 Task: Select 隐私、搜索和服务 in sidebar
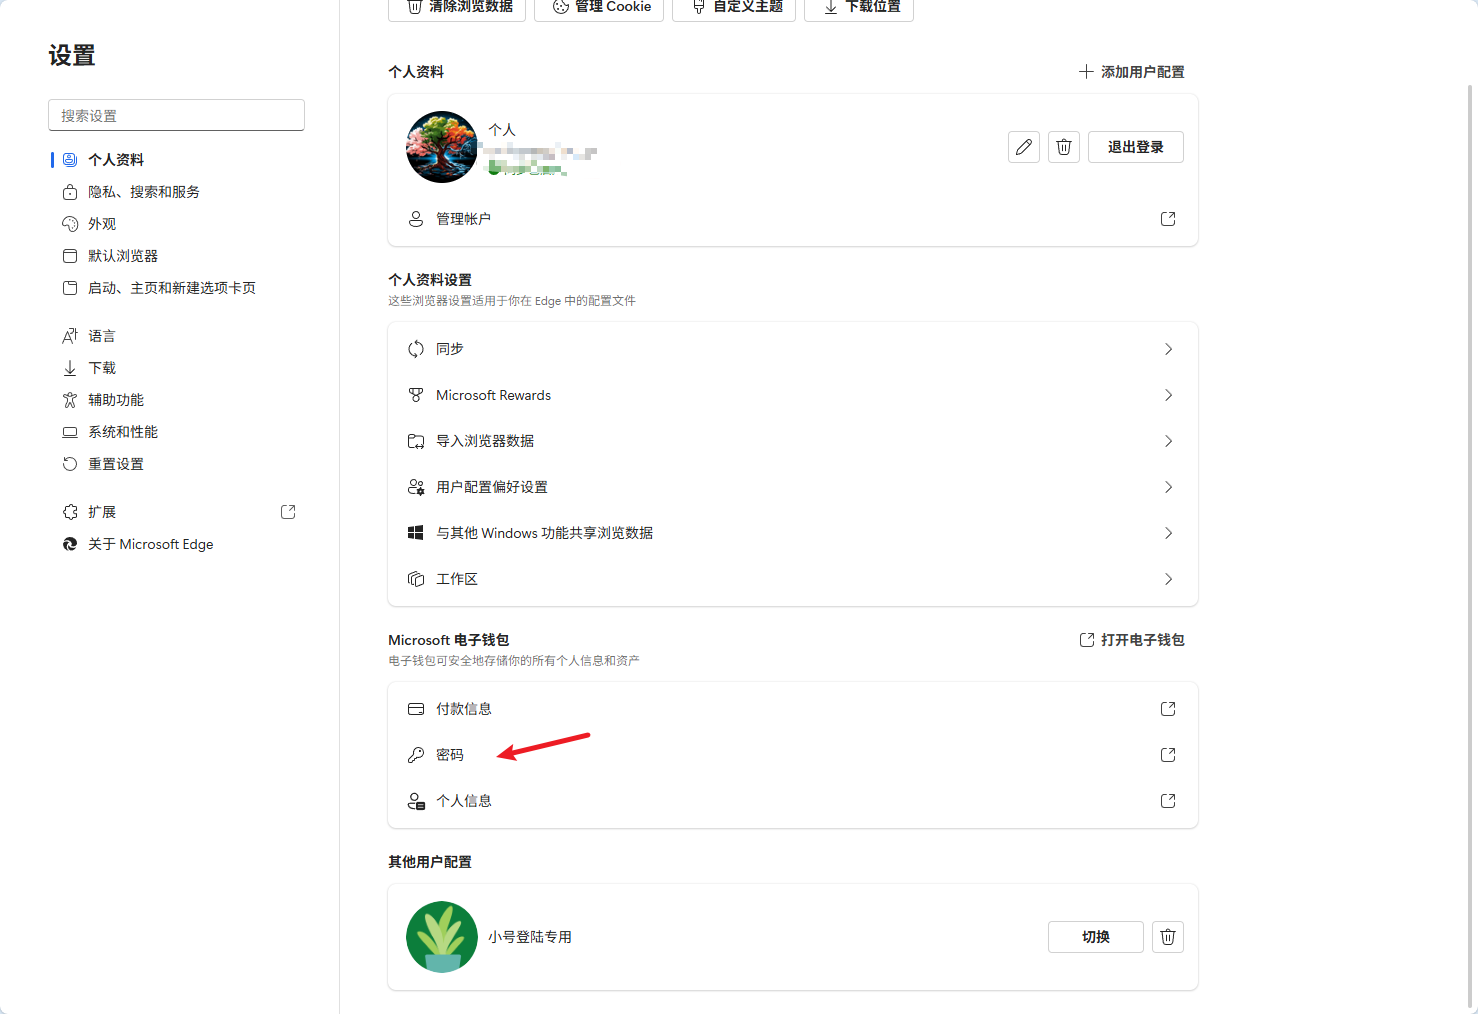pyautogui.click(x=143, y=192)
